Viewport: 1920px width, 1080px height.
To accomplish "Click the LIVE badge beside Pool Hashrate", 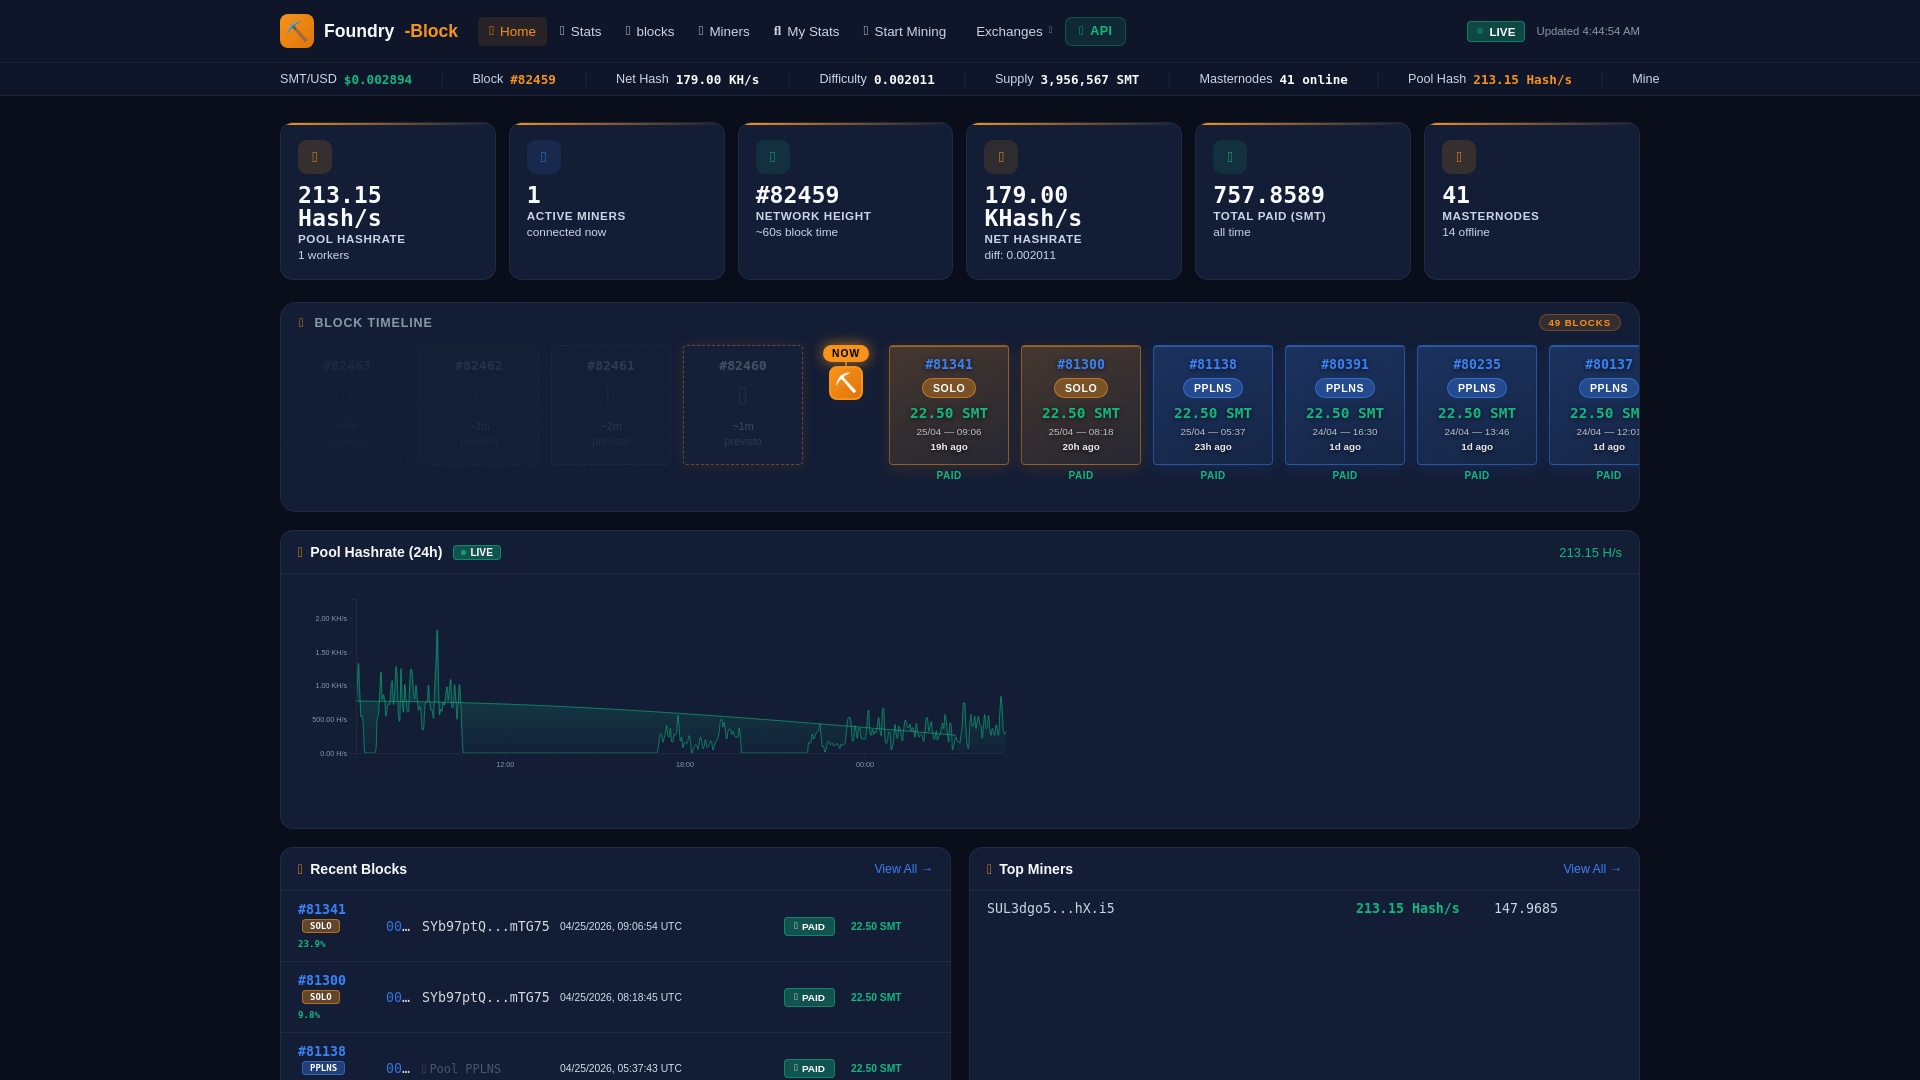I will (477, 552).
